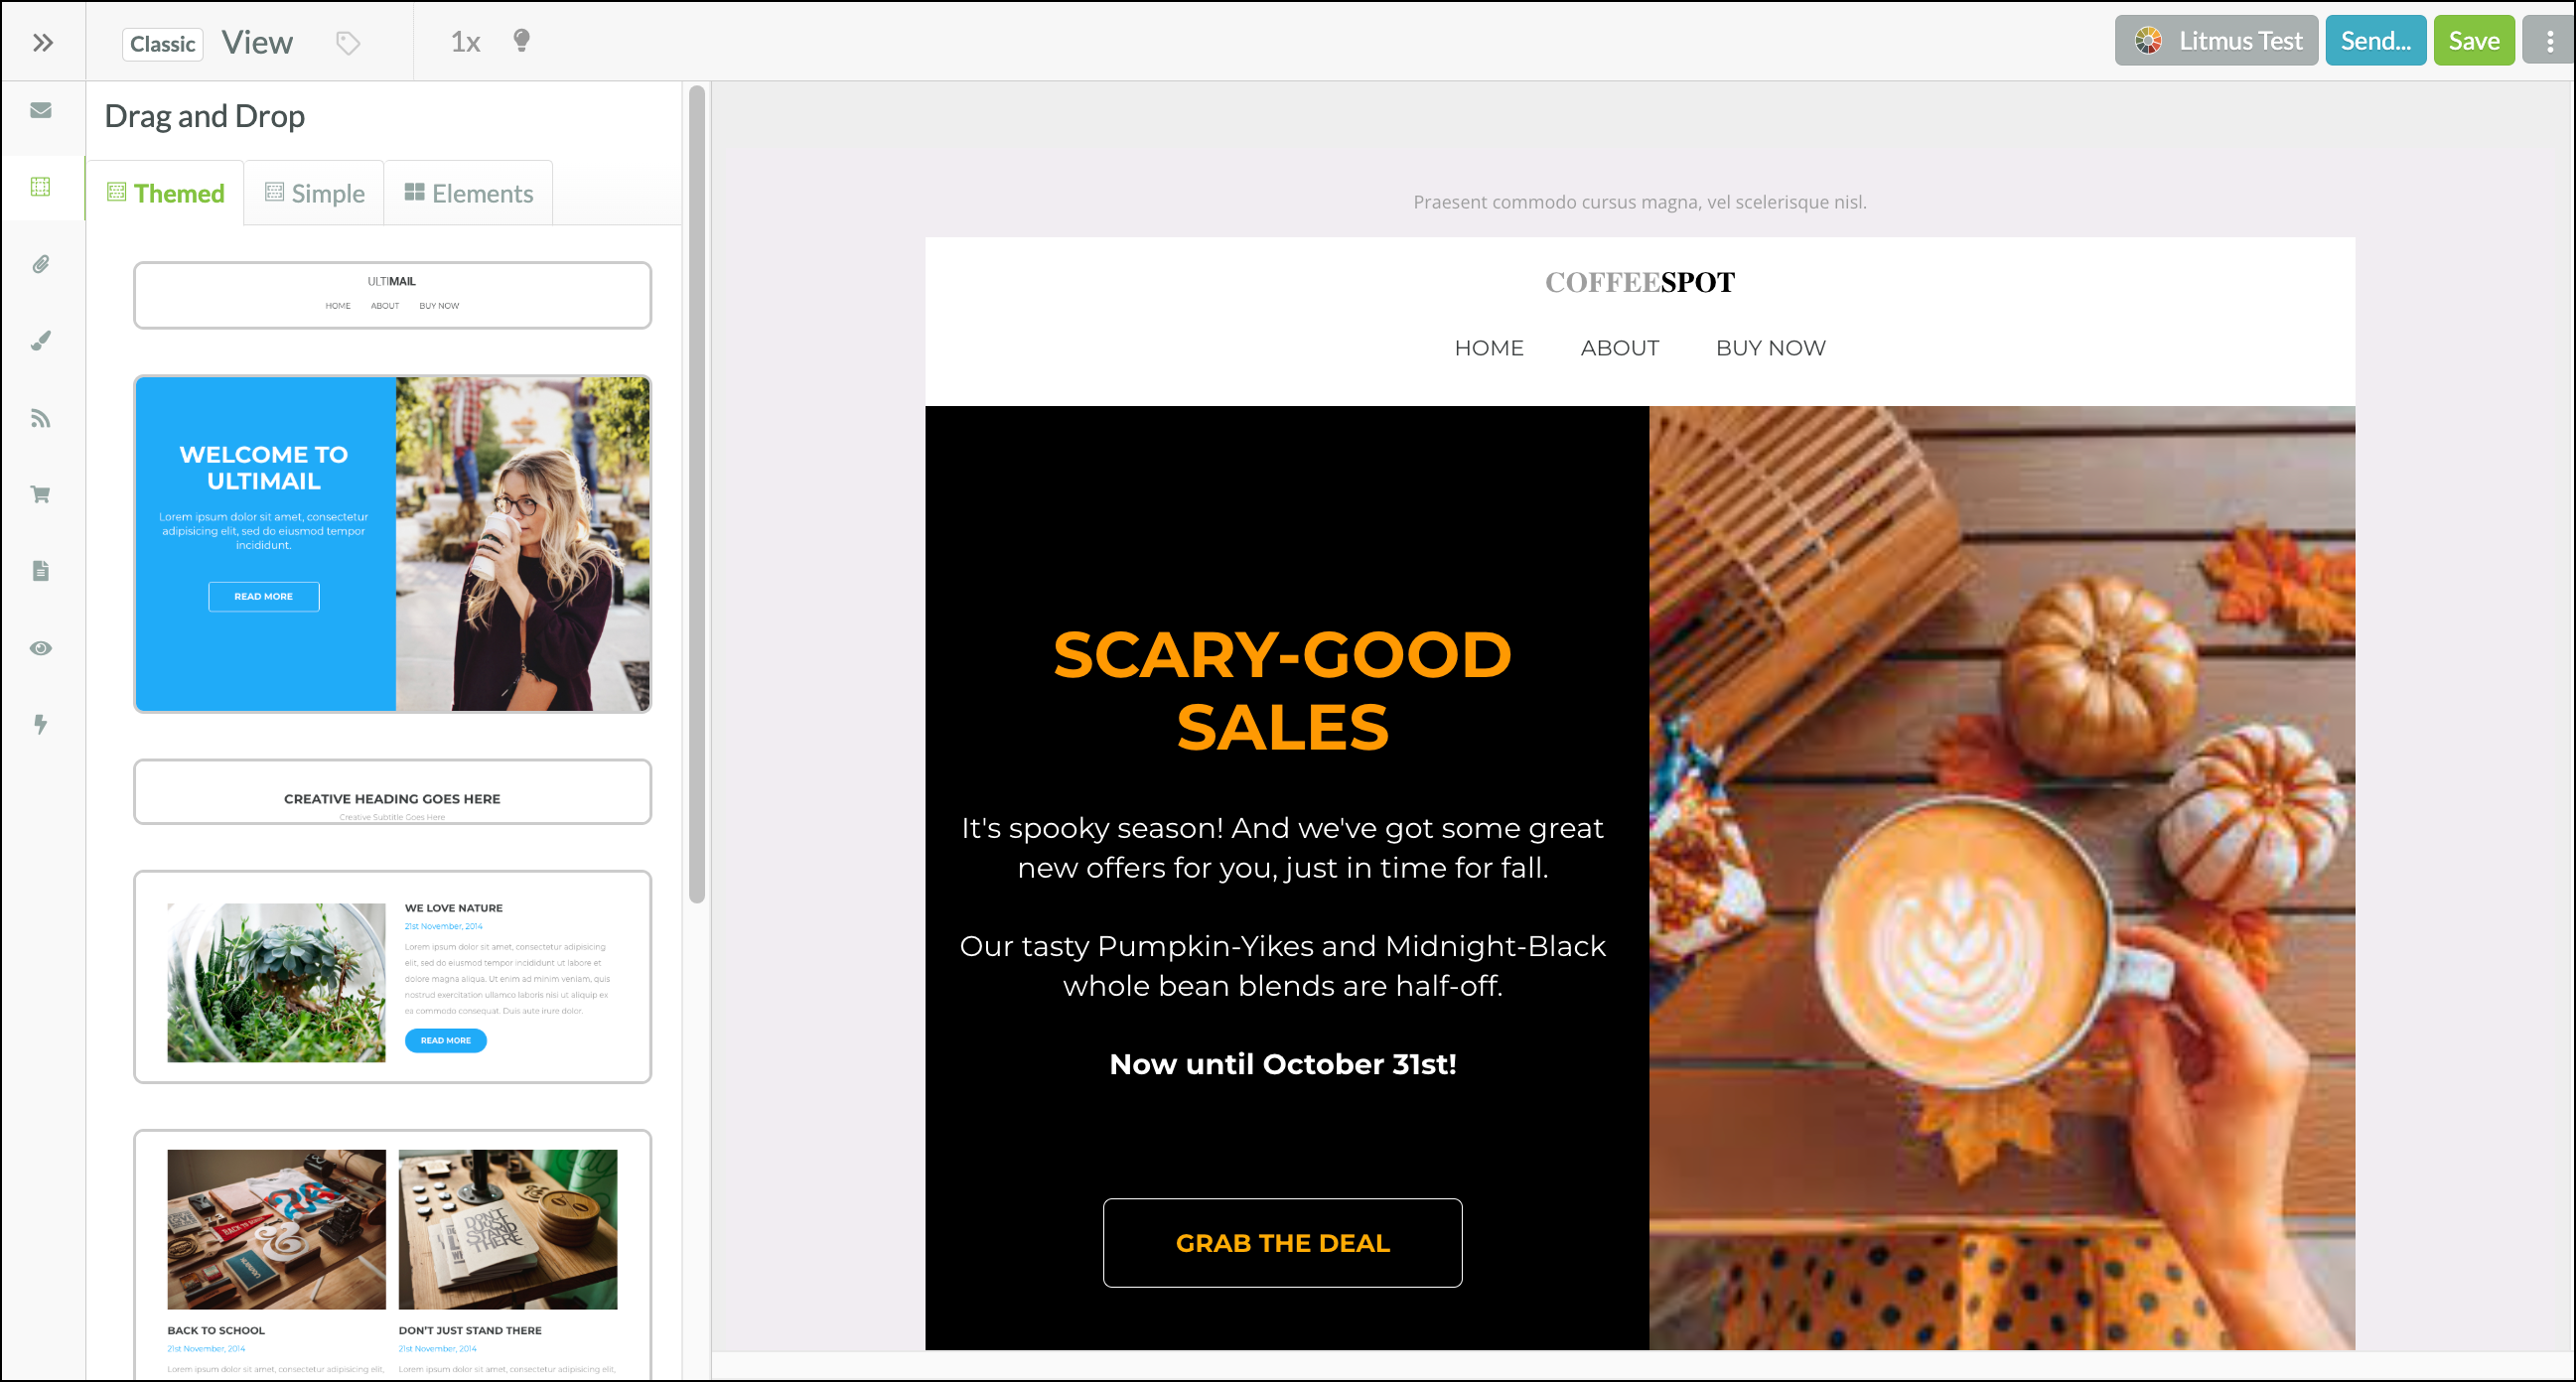Select the Welcome to Ultimail hero block thumbnail
This screenshot has width=2576, height=1382.
coord(393,544)
